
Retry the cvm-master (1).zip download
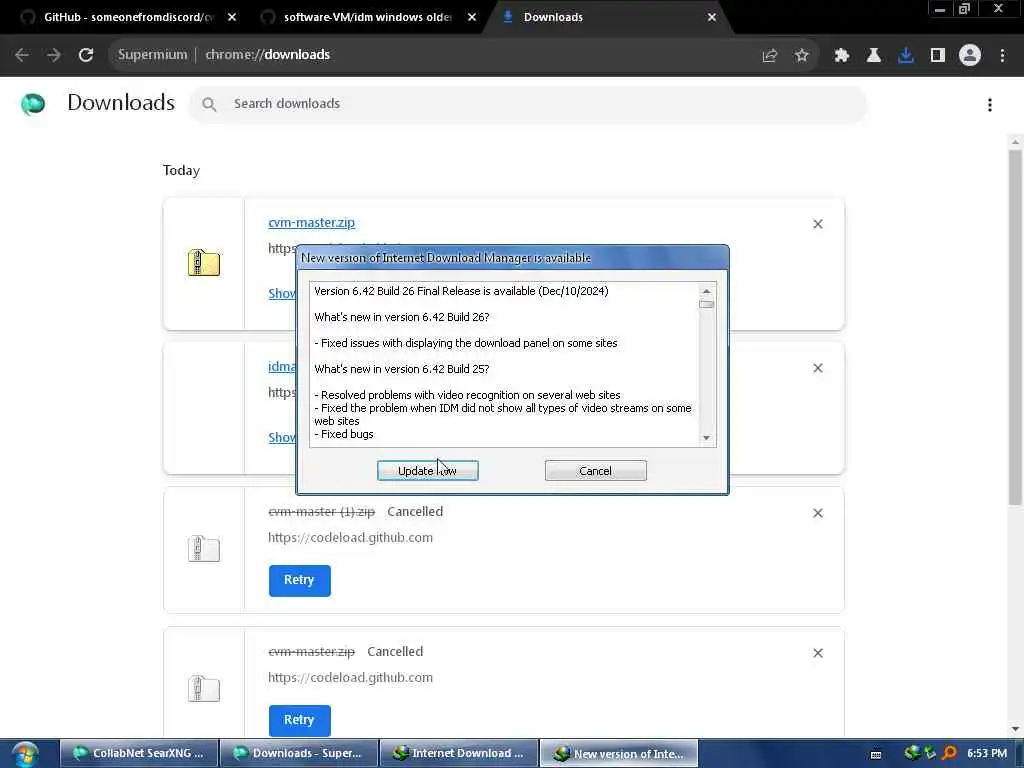pos(299,580)
